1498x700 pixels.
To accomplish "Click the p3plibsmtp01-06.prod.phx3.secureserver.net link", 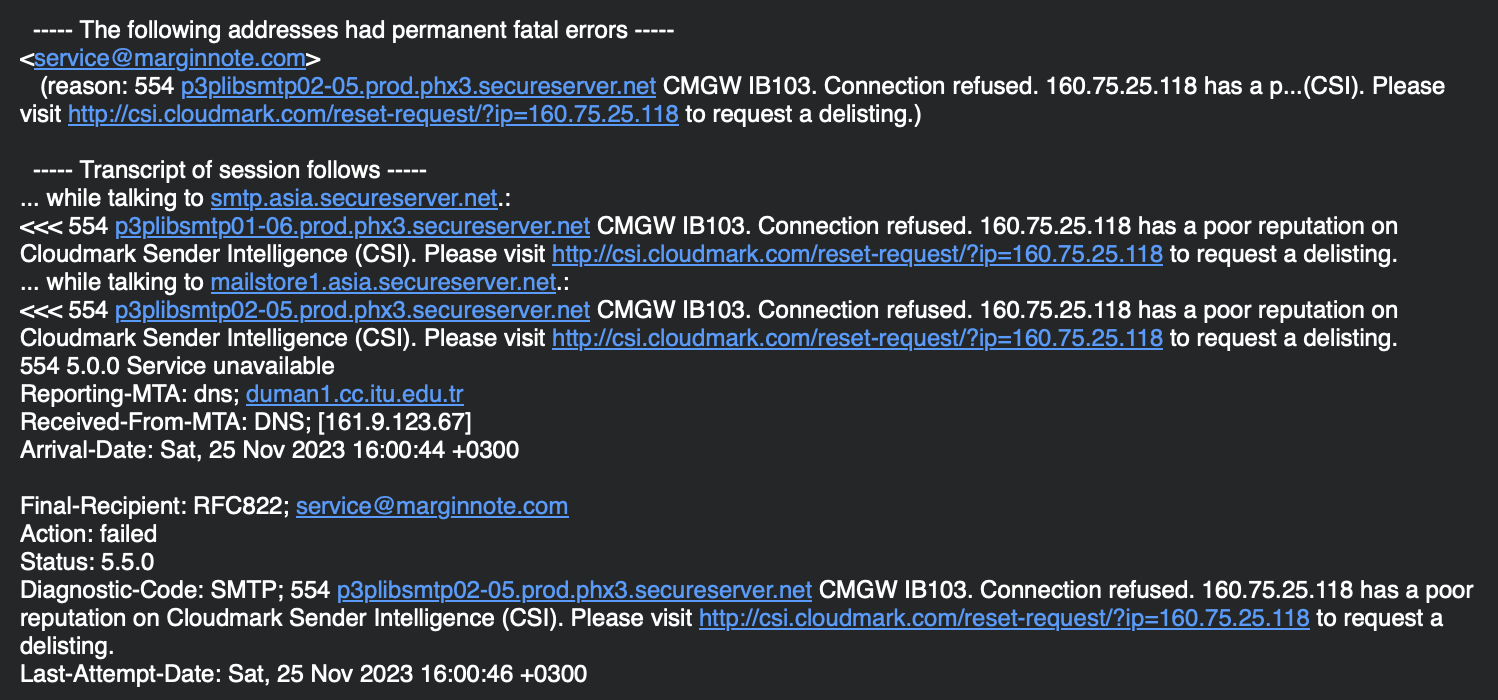I will (x=352, y=226).
